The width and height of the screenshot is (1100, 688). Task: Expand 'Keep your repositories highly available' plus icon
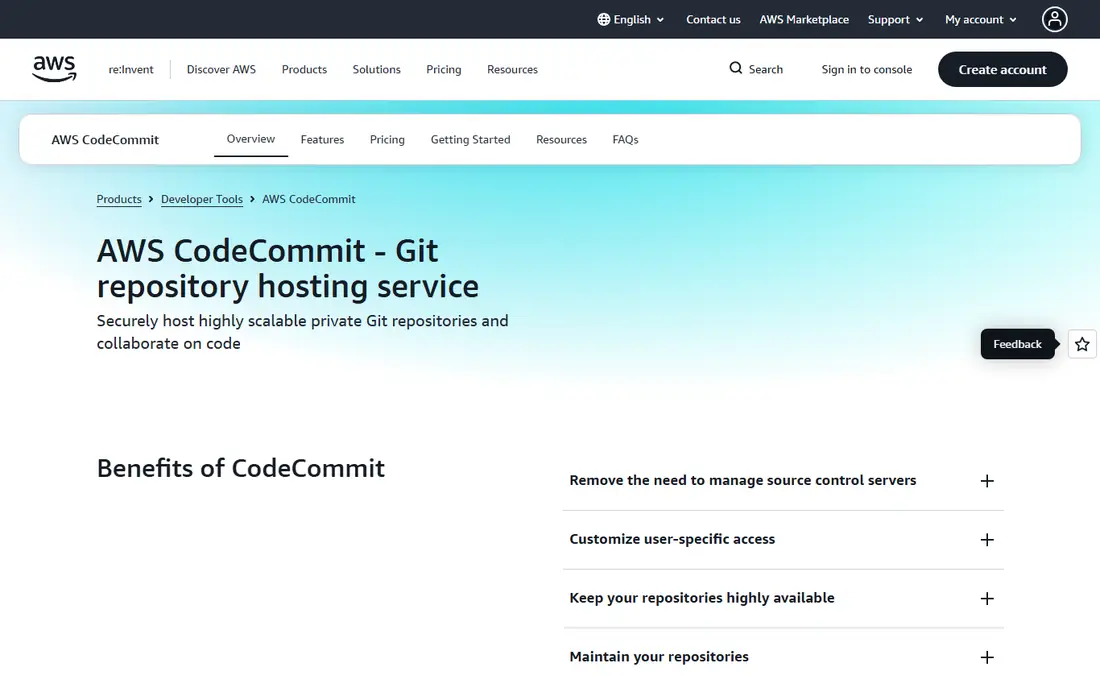(x=986, y=599)
